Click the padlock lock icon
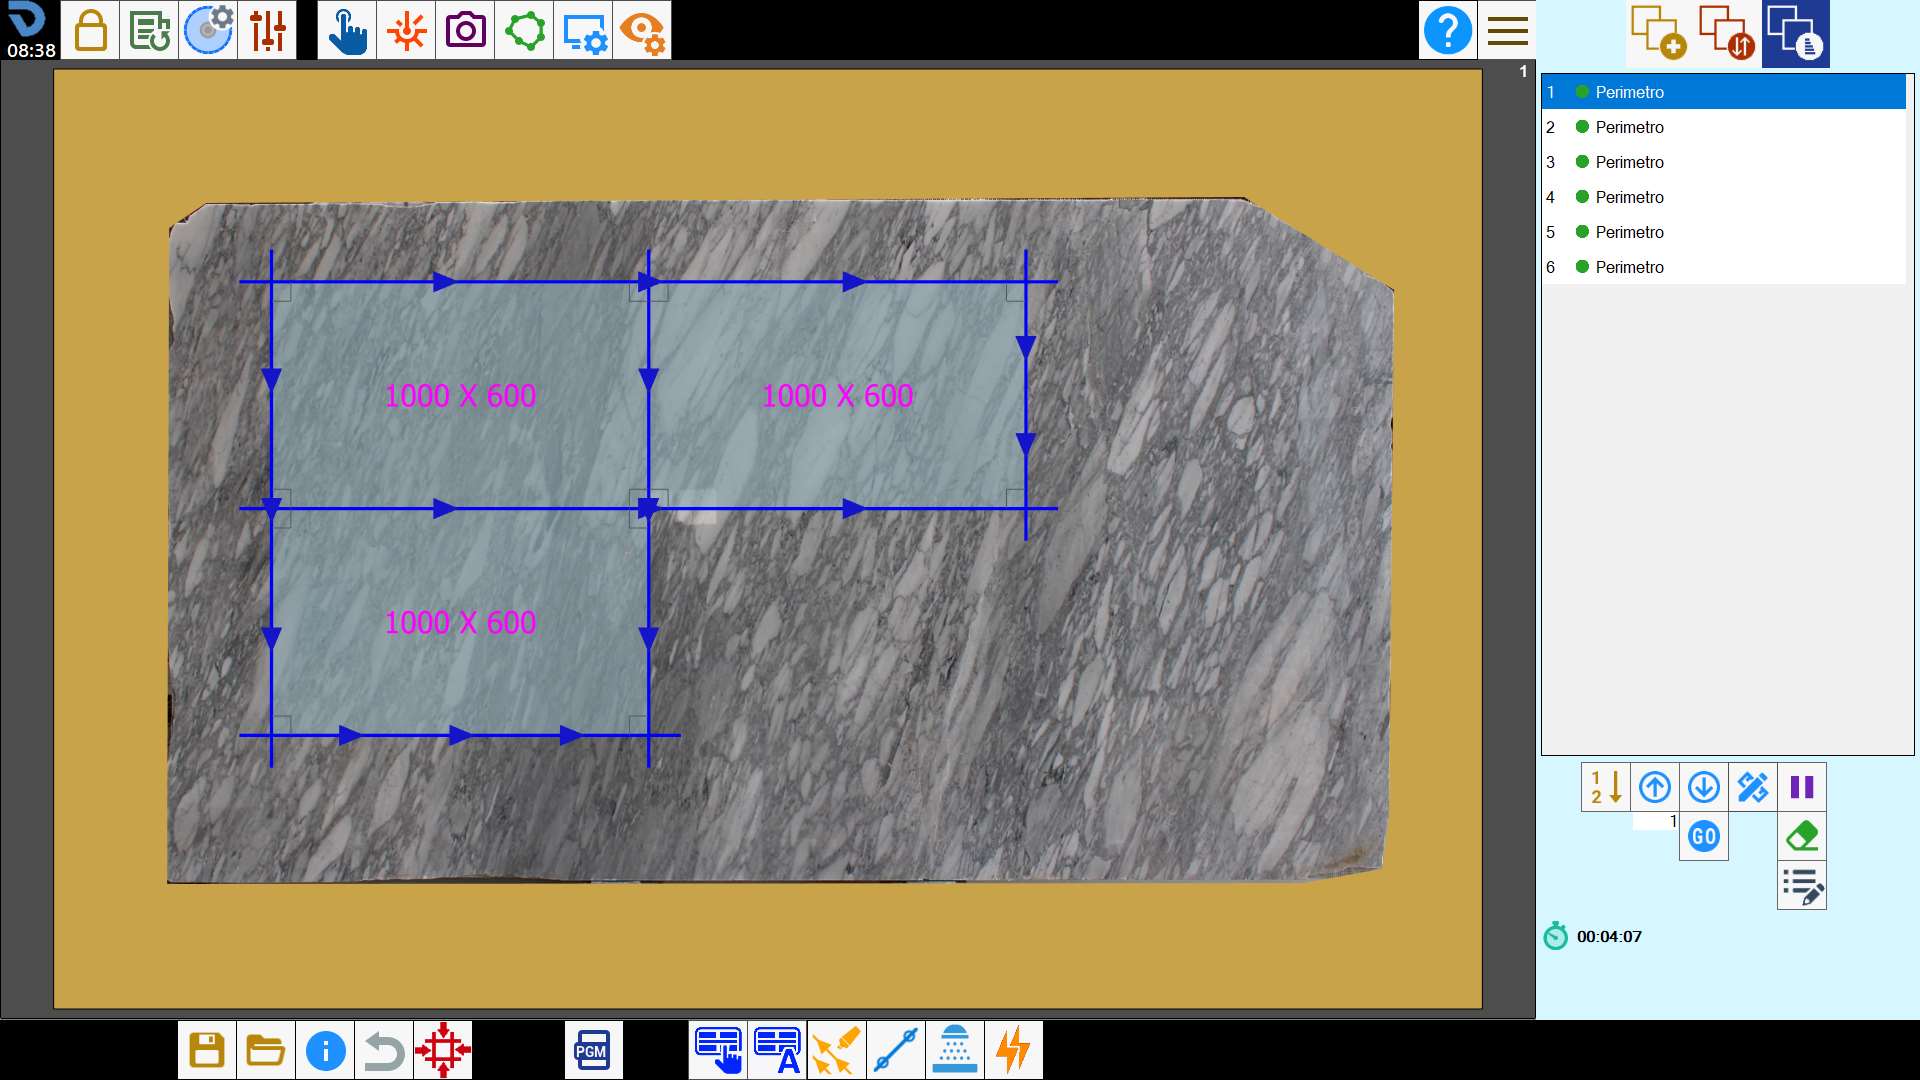The height and width of the screenshot is (1080, 1920). coord(90,30)
